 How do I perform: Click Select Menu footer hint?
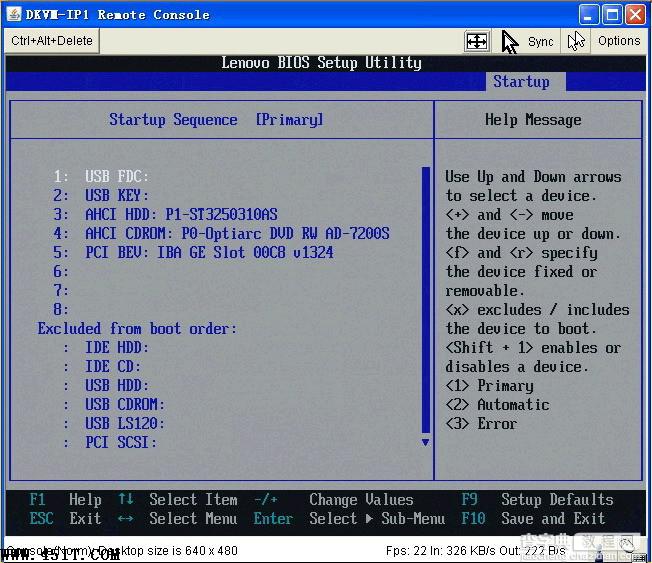pos(178,518)
